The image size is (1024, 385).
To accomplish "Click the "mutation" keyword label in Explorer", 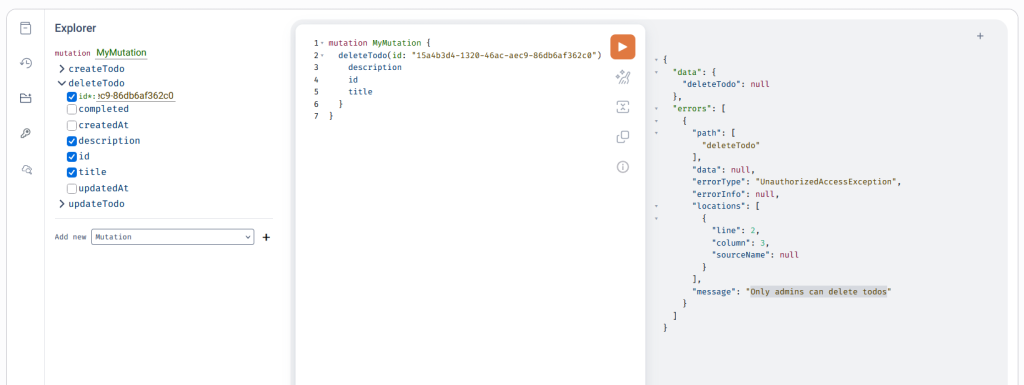I will [72, 54].
